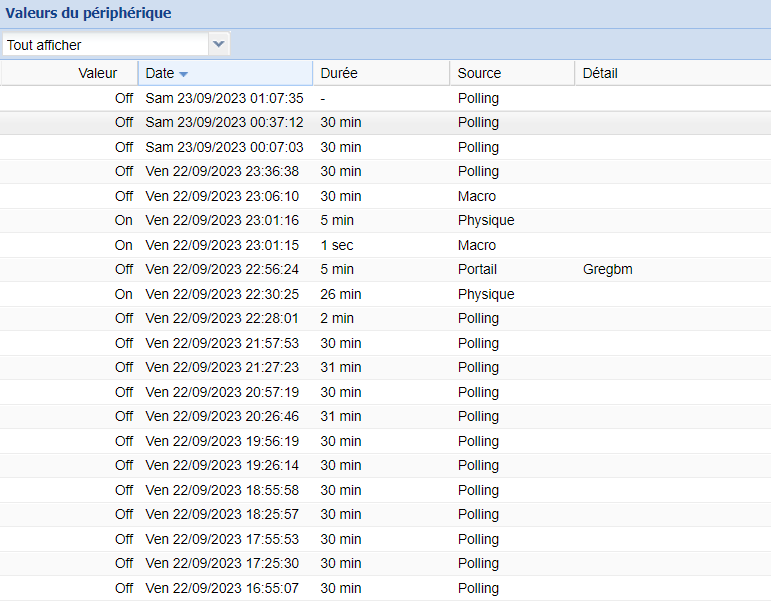
Task: Select date Ven 22/09/2023 18:55:58
Action: tap(222, 490)
